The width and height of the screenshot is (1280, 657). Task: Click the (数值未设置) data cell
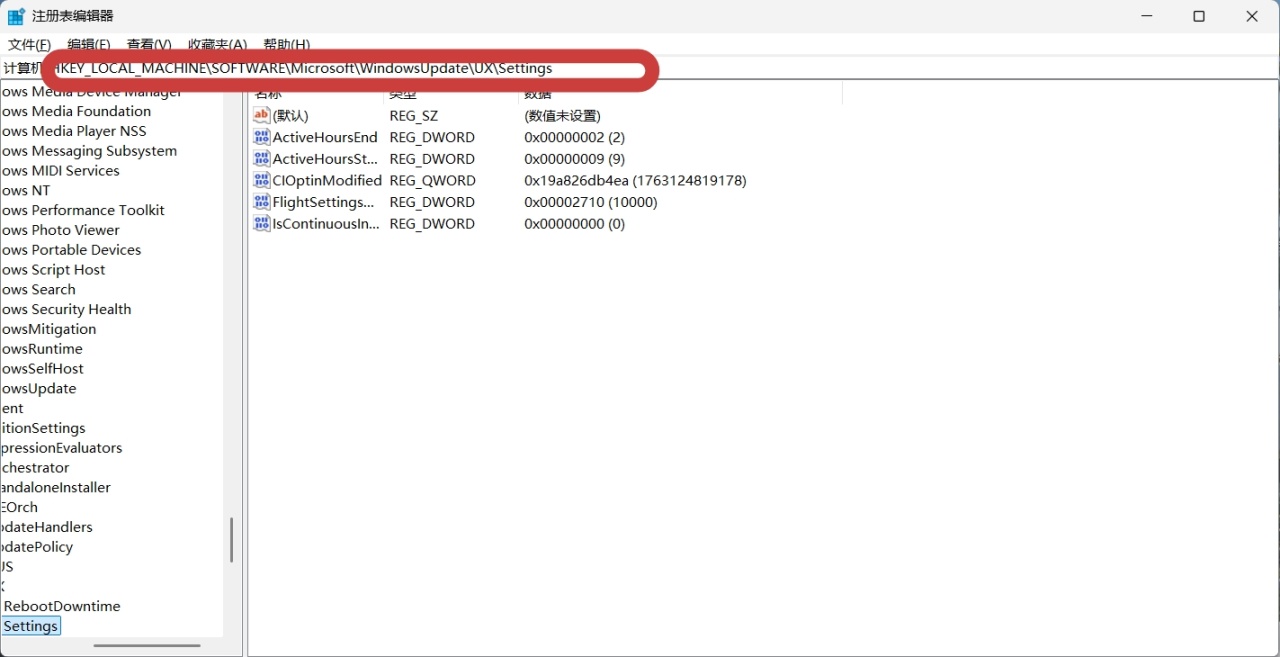(562, 116)
